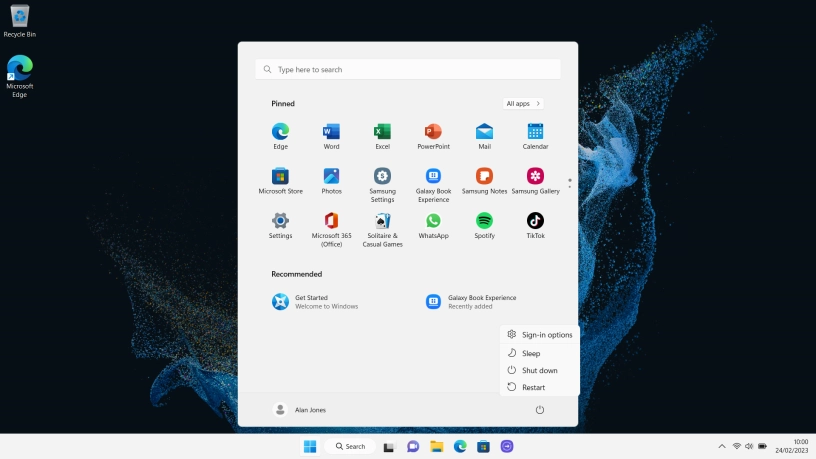Select Shut down from power menu
The image size is (816, 459).
pyautogui.click(x=539, y=370)
